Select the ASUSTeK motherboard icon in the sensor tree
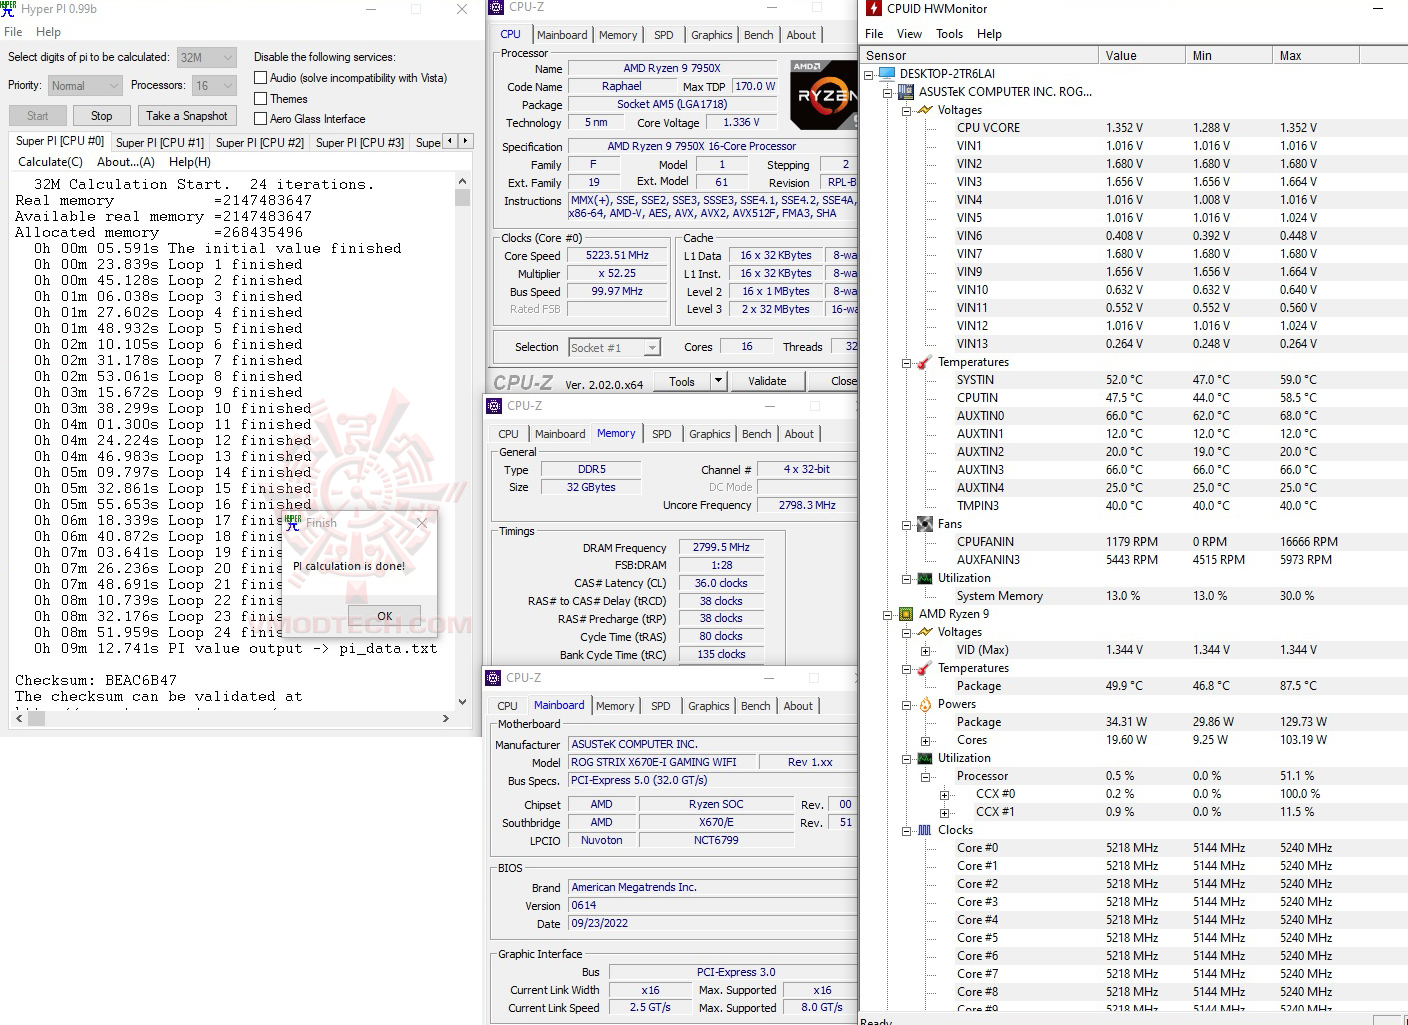Screen dimensions: 1408x1025 (x=906, y=92)
